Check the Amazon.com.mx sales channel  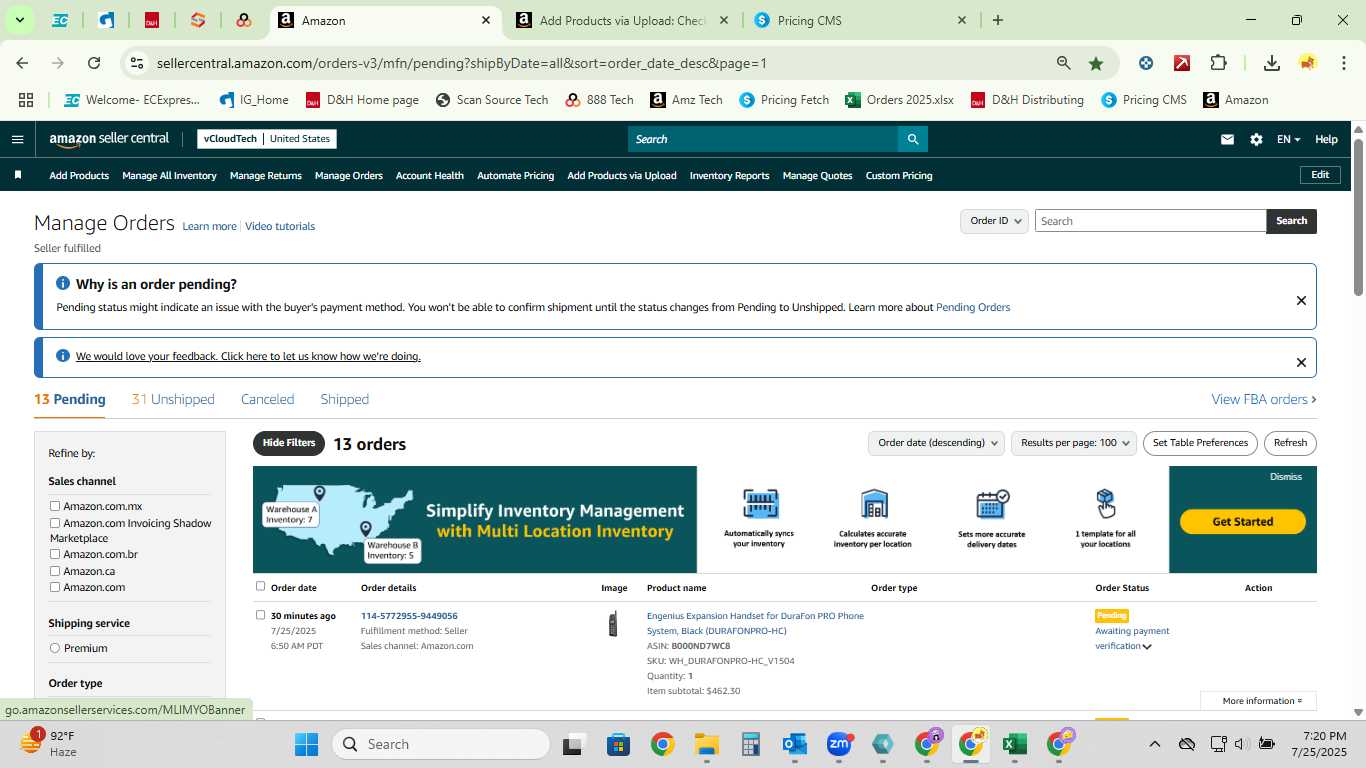55,506
